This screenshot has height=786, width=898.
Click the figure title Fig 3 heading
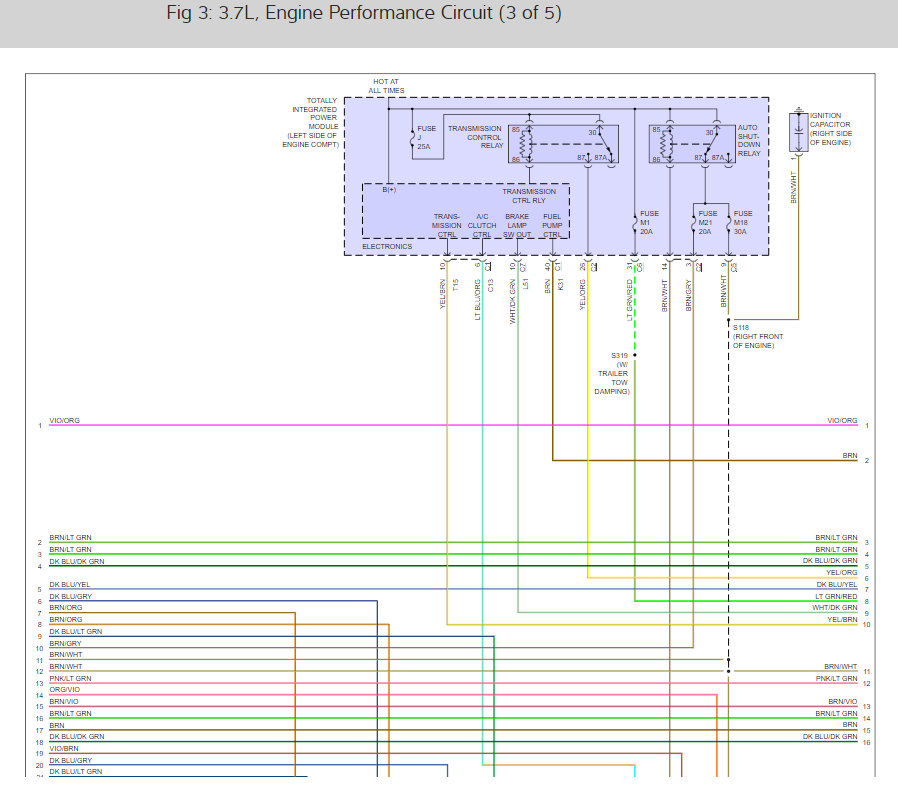[364, 13]
